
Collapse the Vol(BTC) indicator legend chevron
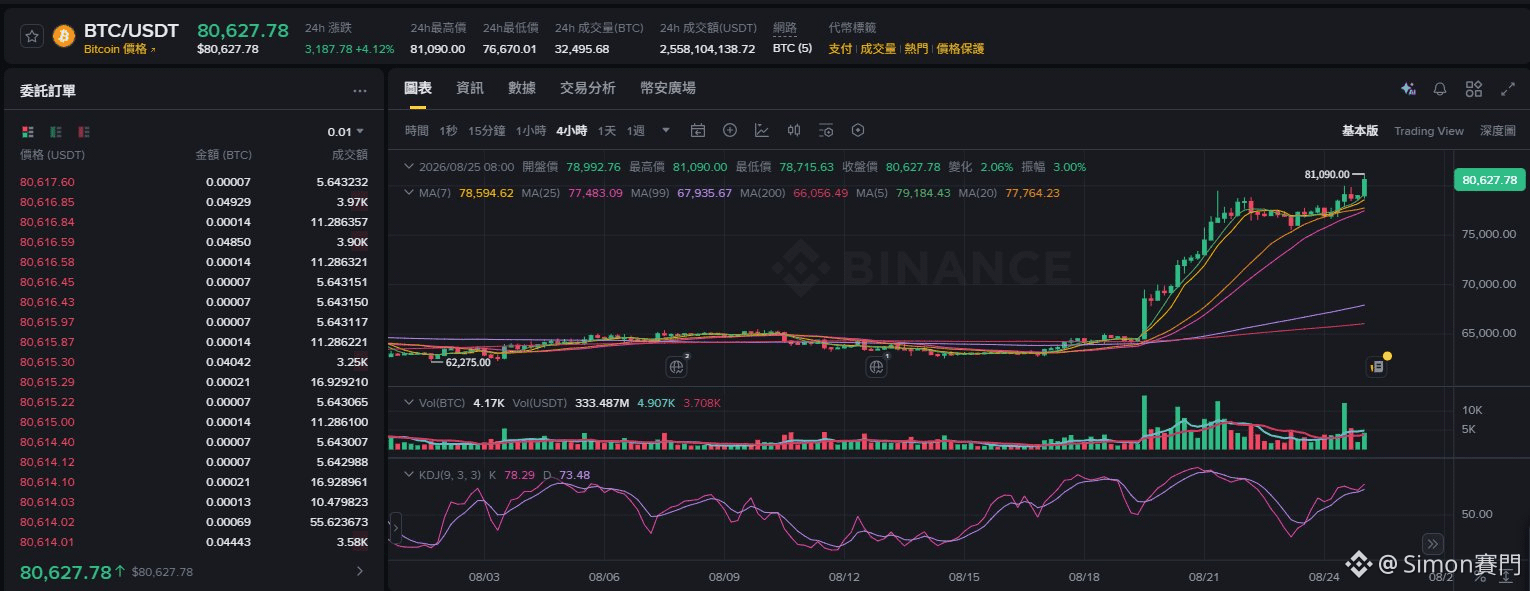click(407, 402)
